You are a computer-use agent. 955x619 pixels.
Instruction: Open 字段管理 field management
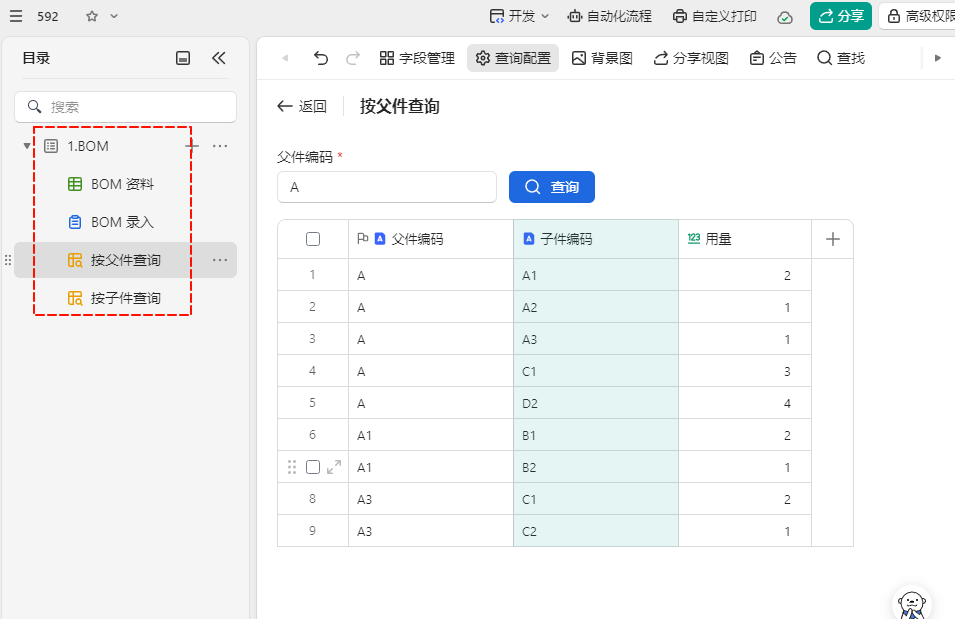point(417,58)
